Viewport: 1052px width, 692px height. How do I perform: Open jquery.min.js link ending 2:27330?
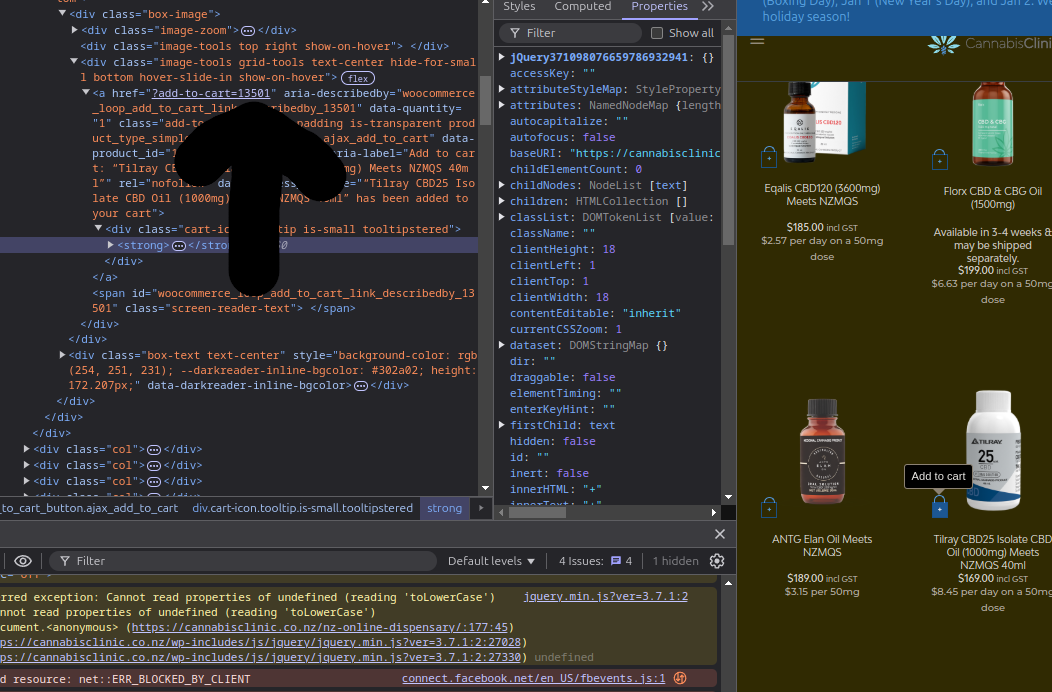[x=260, y=658]
